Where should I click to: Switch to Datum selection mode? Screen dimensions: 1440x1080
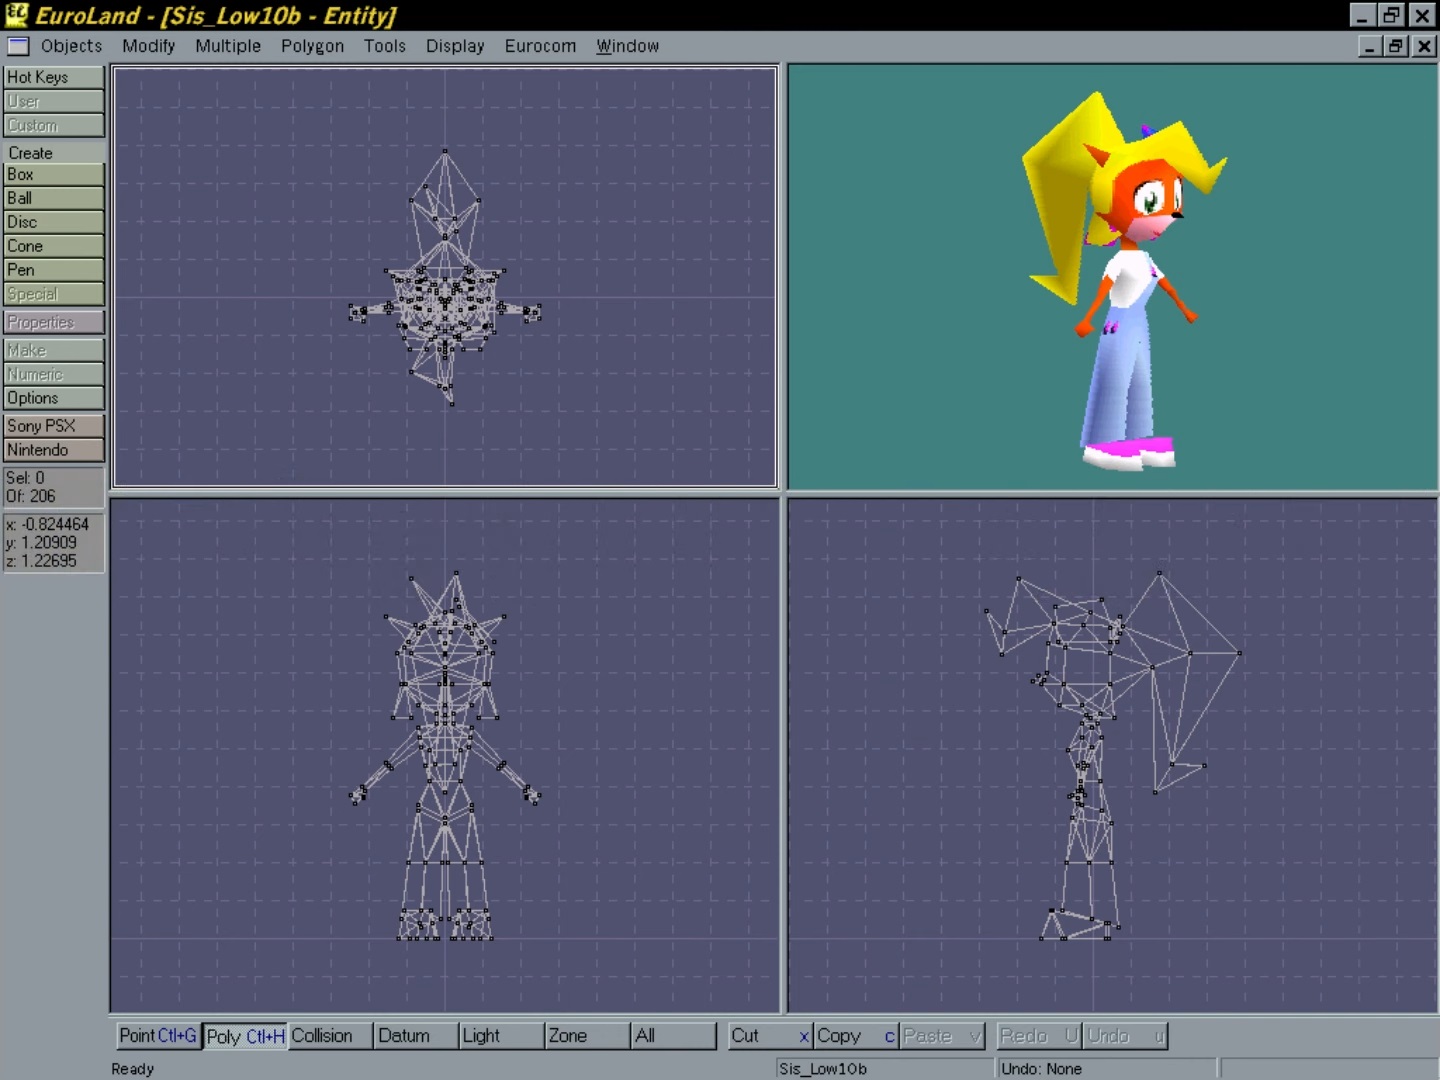(x=416, y=1036)
